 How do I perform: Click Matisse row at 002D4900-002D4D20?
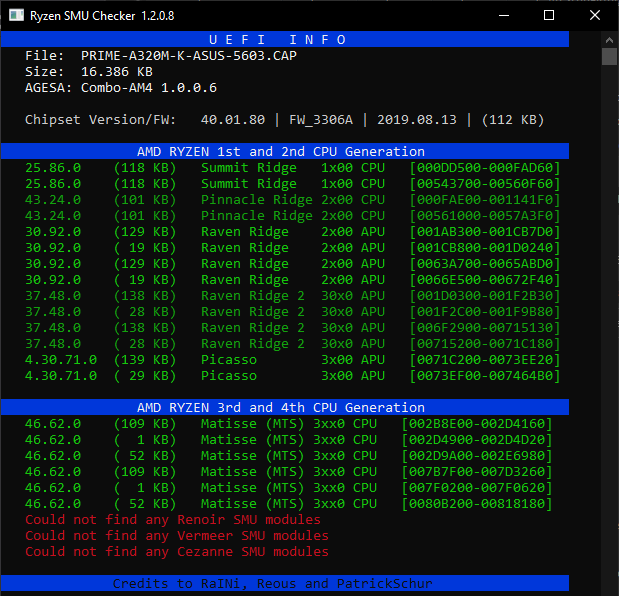(289, 440)
